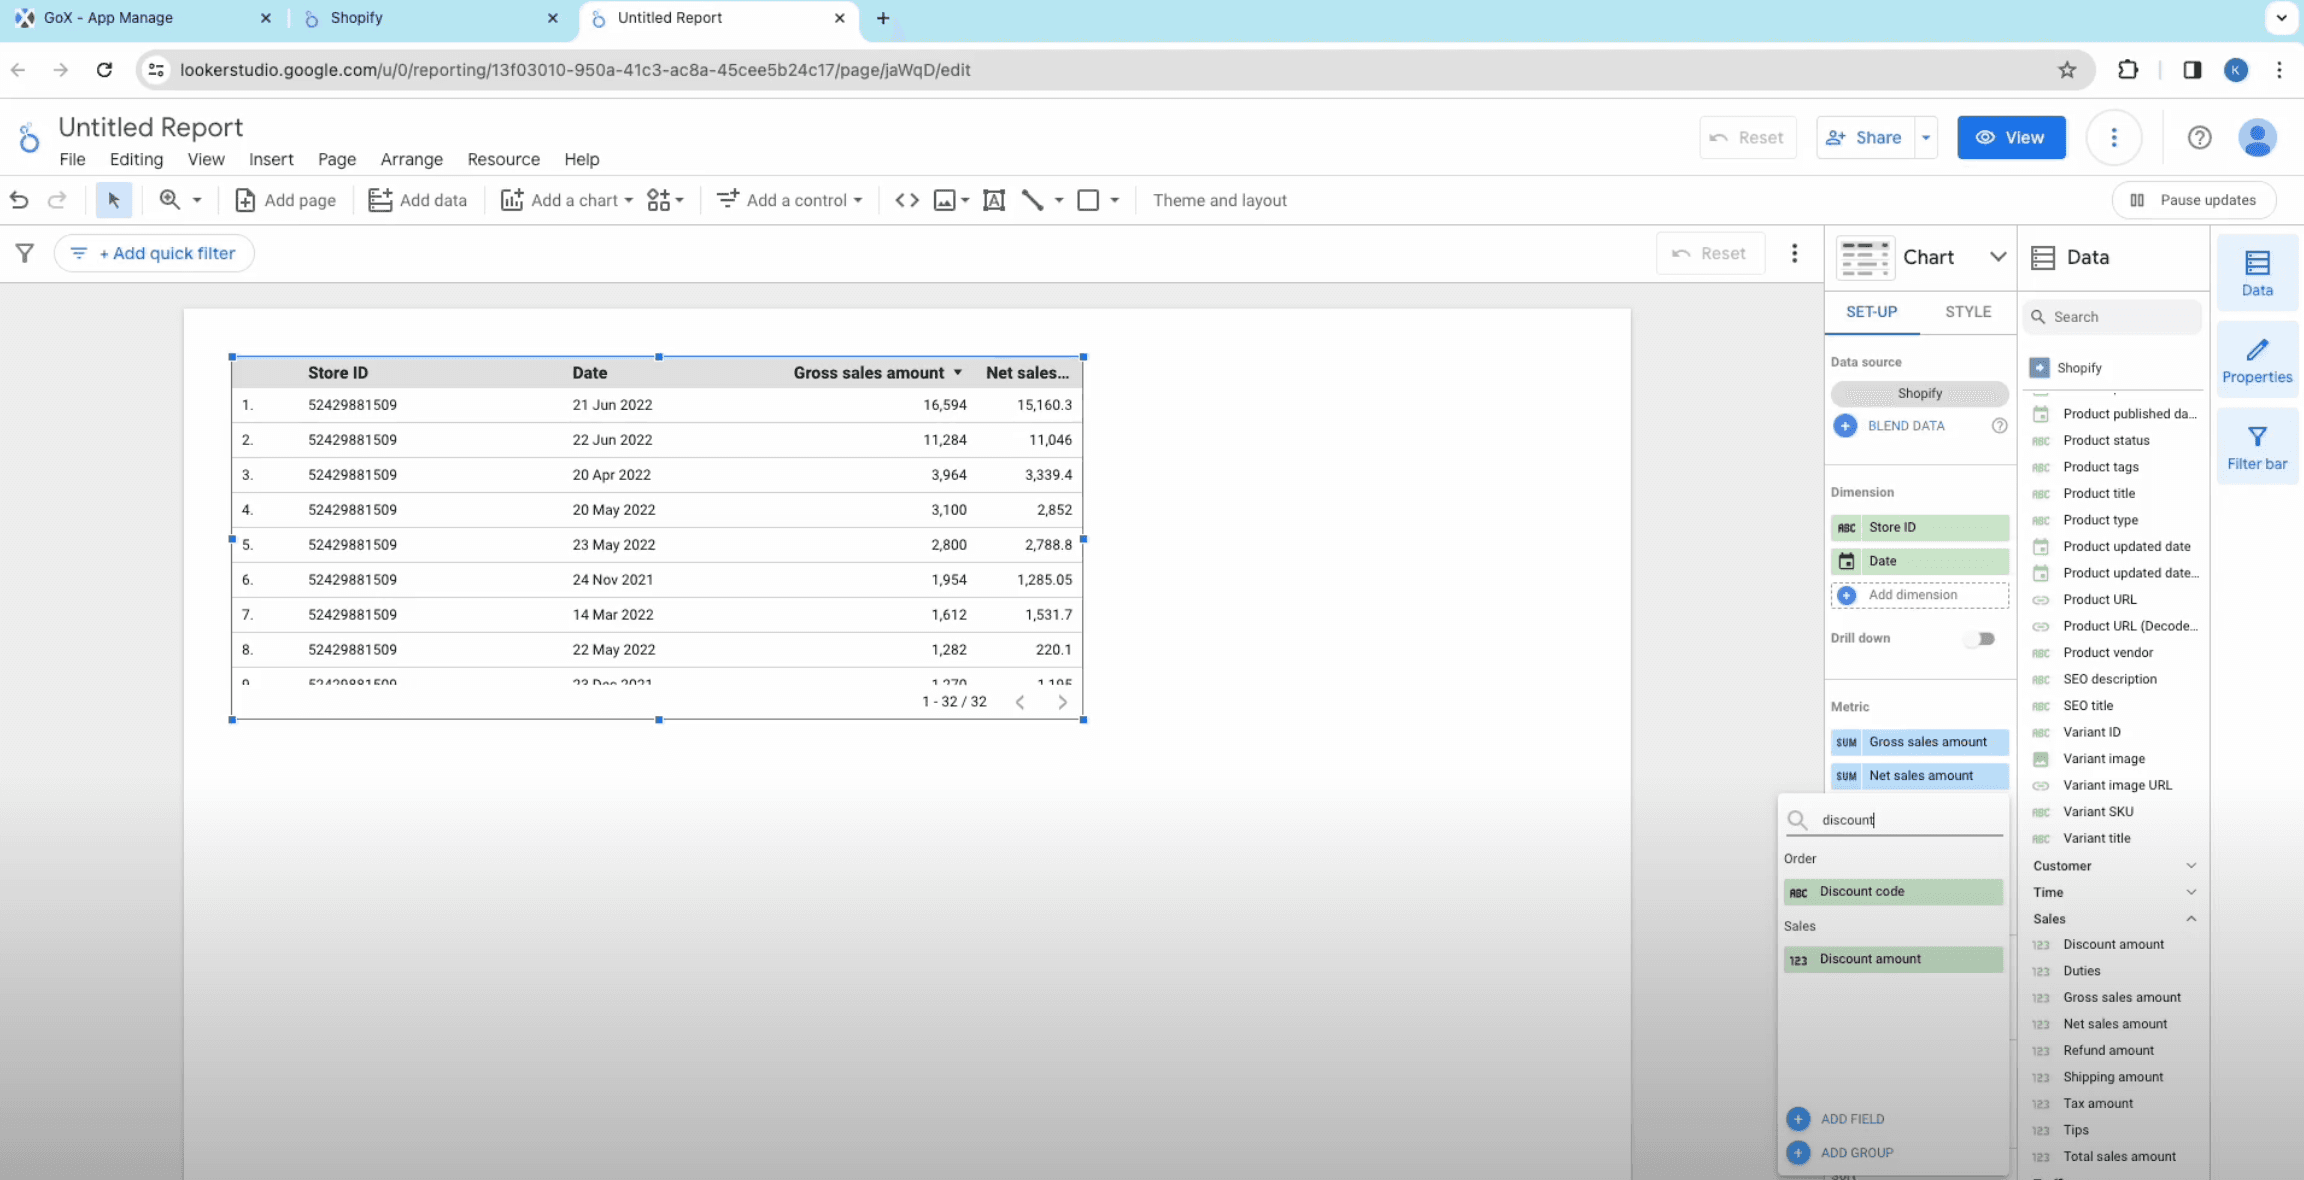Select the selection mode pointer tool
The image size is (2304, 1180).
coord(114,200)
